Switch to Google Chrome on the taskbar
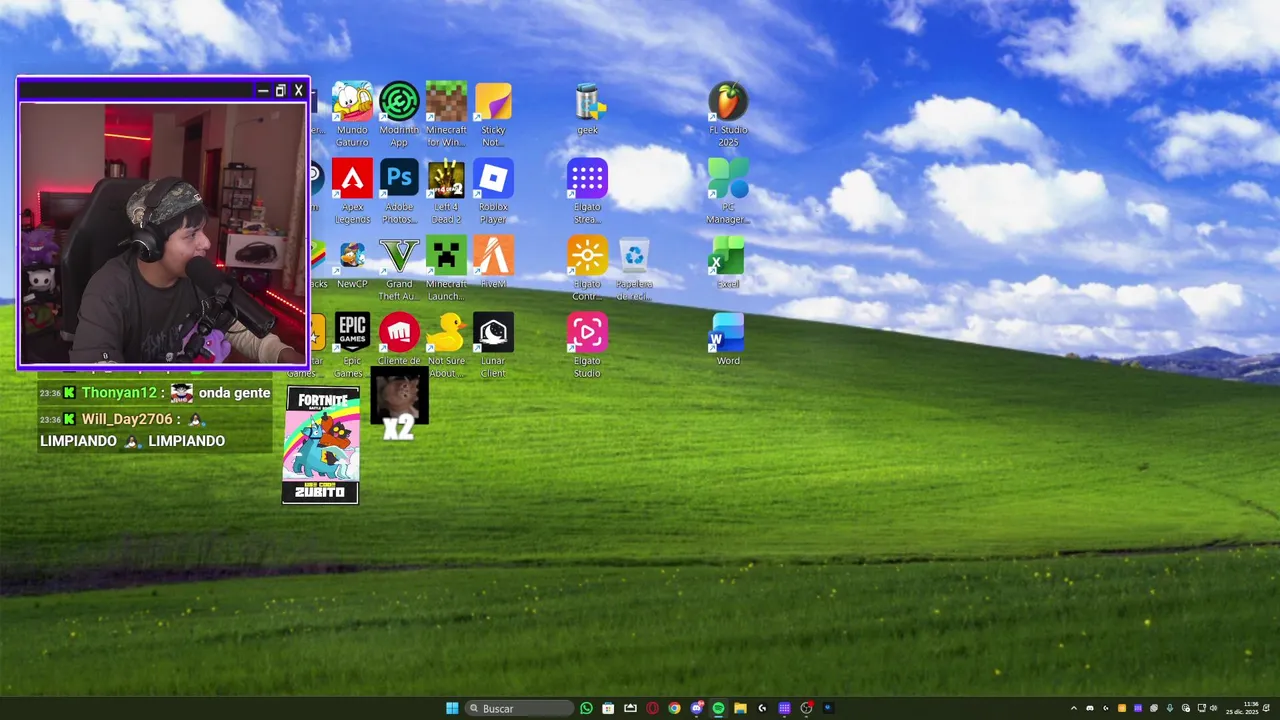 [674, 708]
